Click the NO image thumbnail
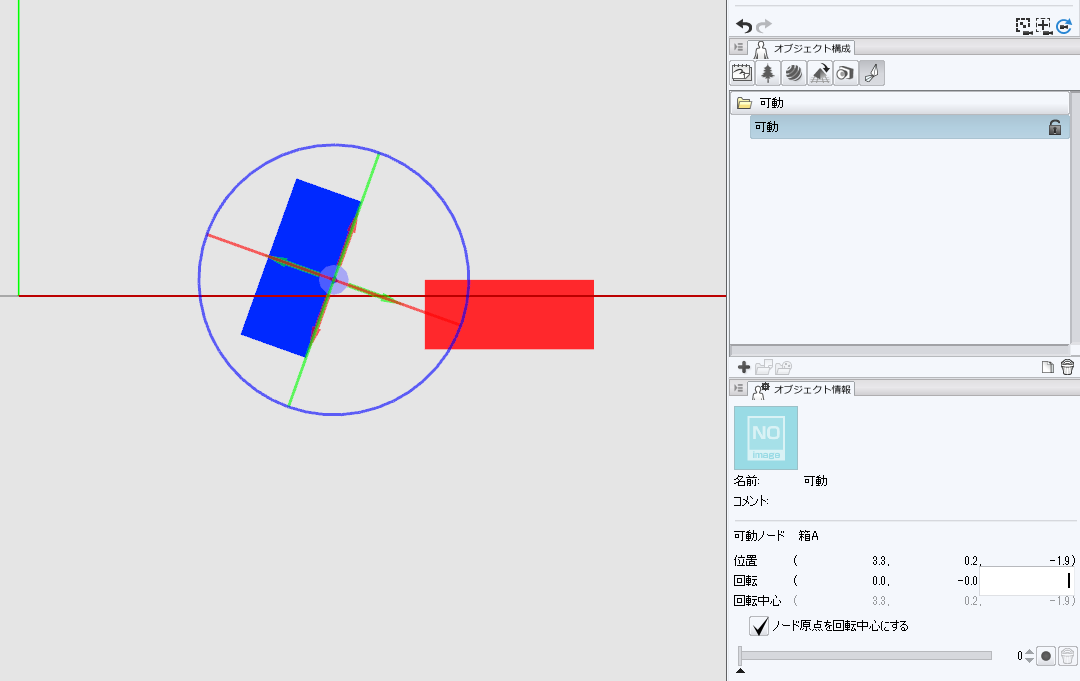 tap(766, 438)
